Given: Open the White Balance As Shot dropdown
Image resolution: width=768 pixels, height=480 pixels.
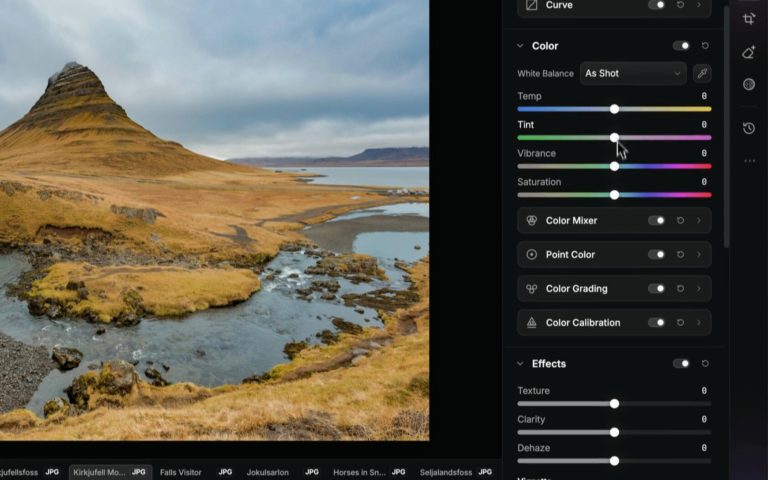Looking at the screenshot, I should click(633, 73).
